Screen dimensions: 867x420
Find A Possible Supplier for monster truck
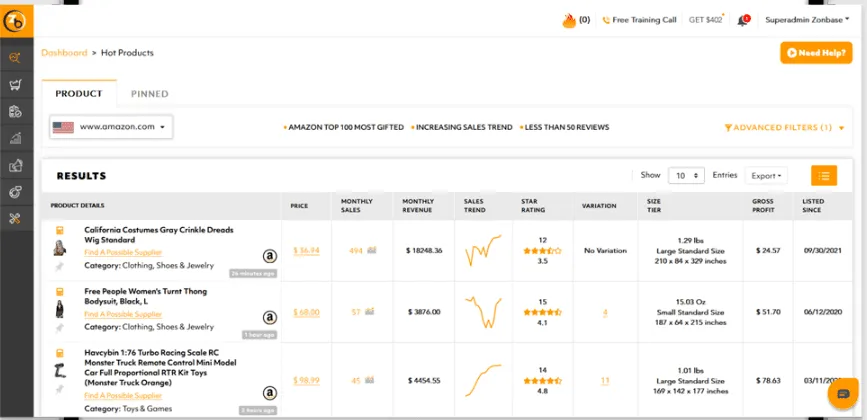[123, 396]
